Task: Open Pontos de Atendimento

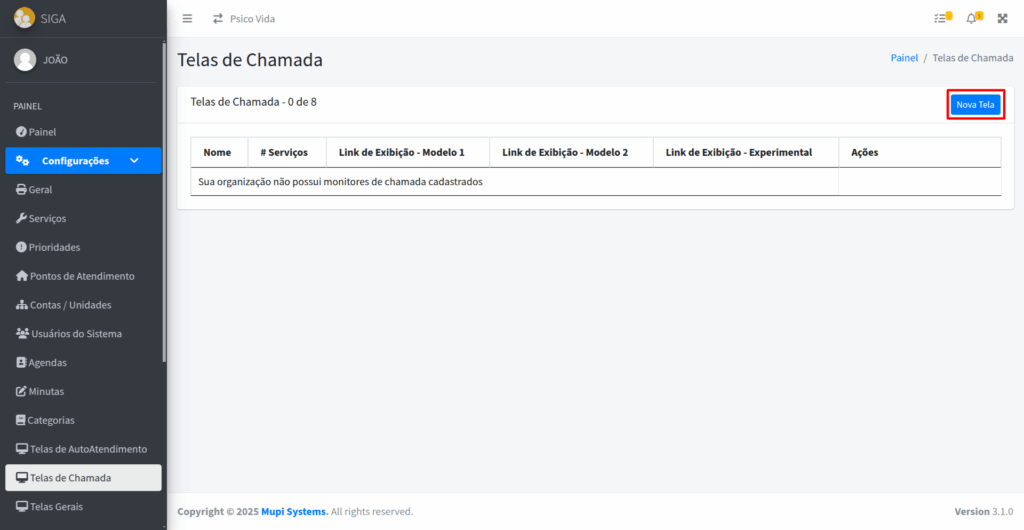Action: [x=84, y=276]
